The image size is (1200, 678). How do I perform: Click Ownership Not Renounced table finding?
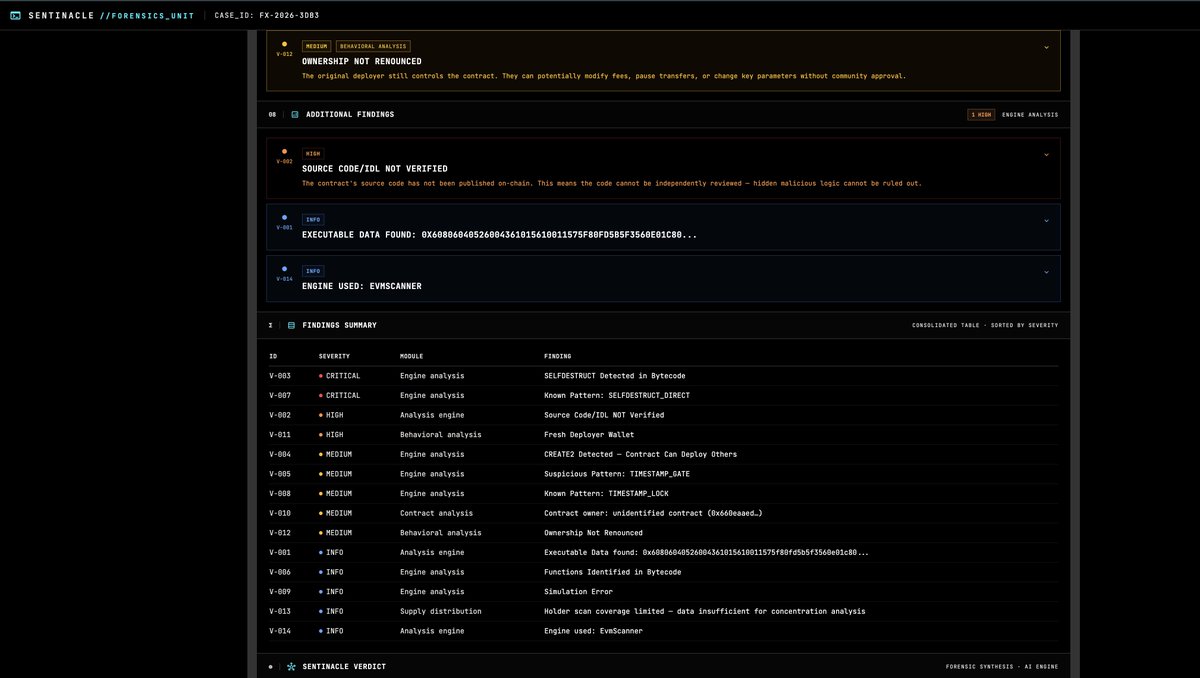(x=593, y=533)
